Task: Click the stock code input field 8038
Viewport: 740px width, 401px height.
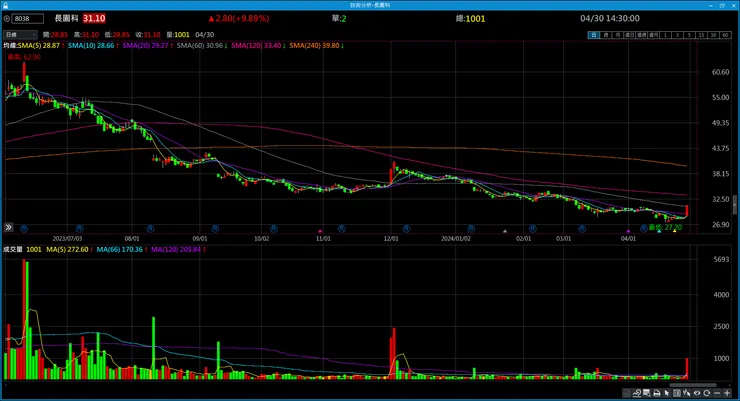Action: (x=28, y=19)
